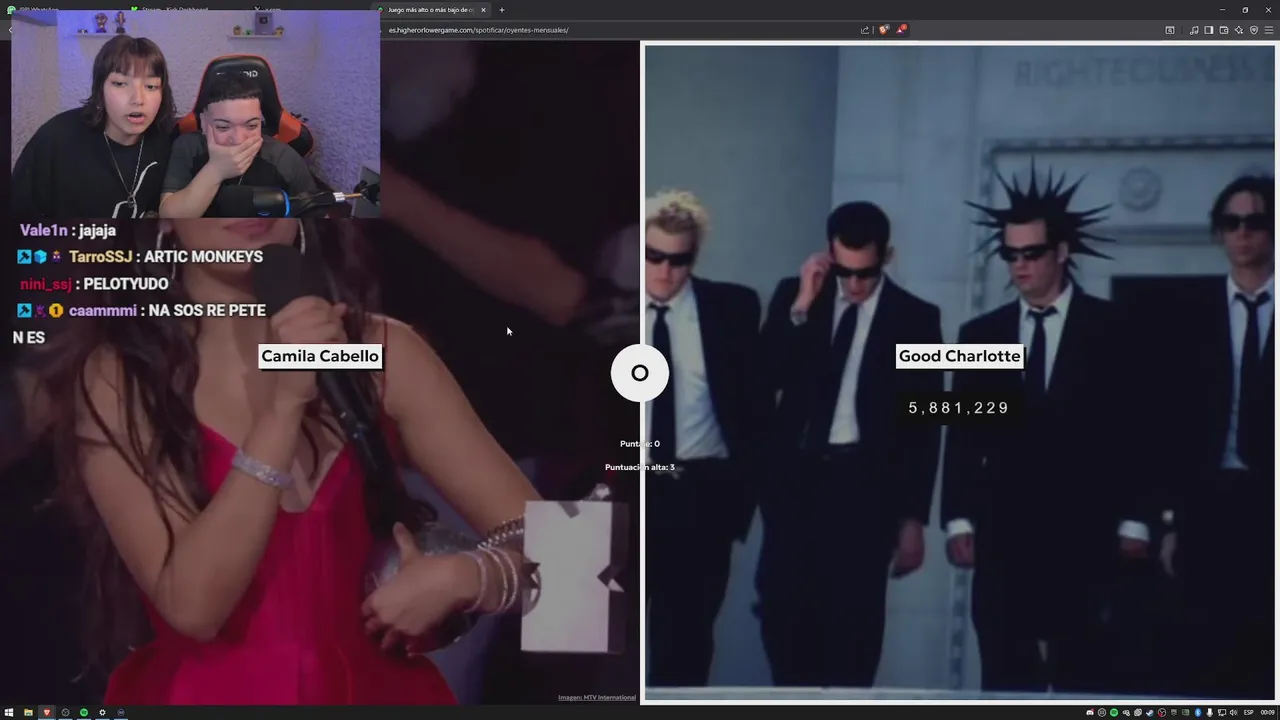Open the network icon in system tray
Screen dimensions: 1280x720
click(1222, 712)
